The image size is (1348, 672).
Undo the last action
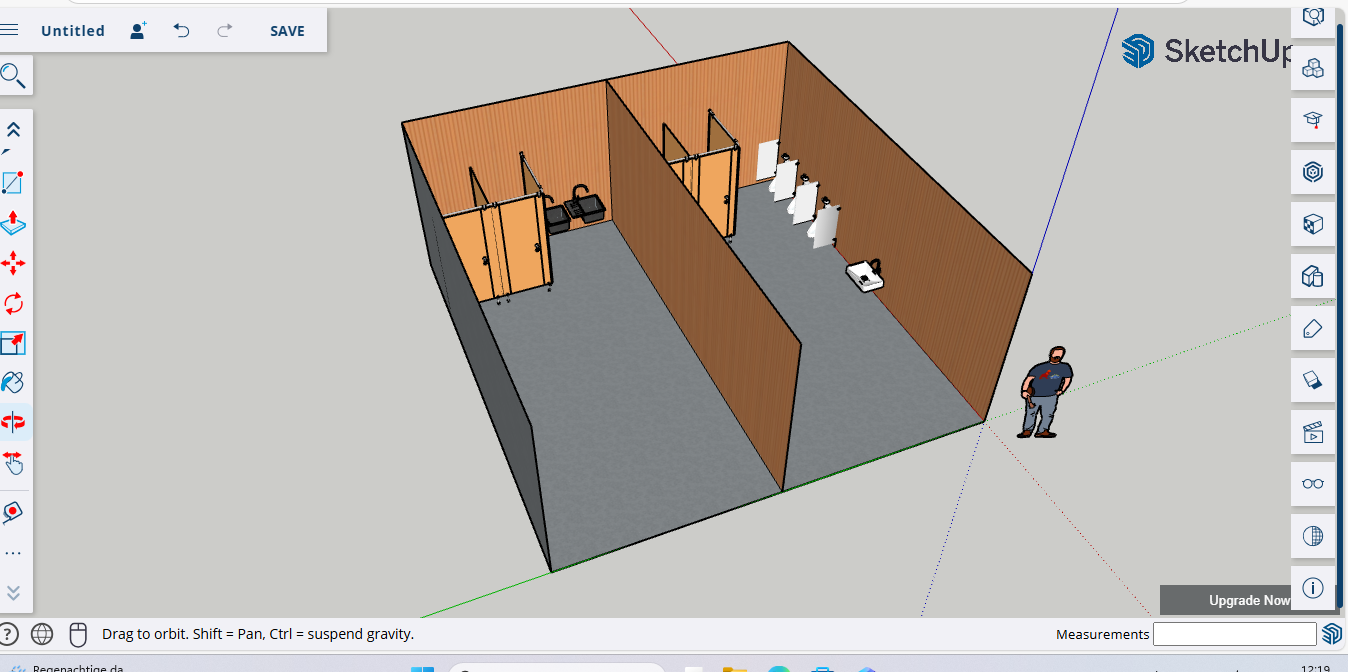pyautogui.click(x=181, y=31)
